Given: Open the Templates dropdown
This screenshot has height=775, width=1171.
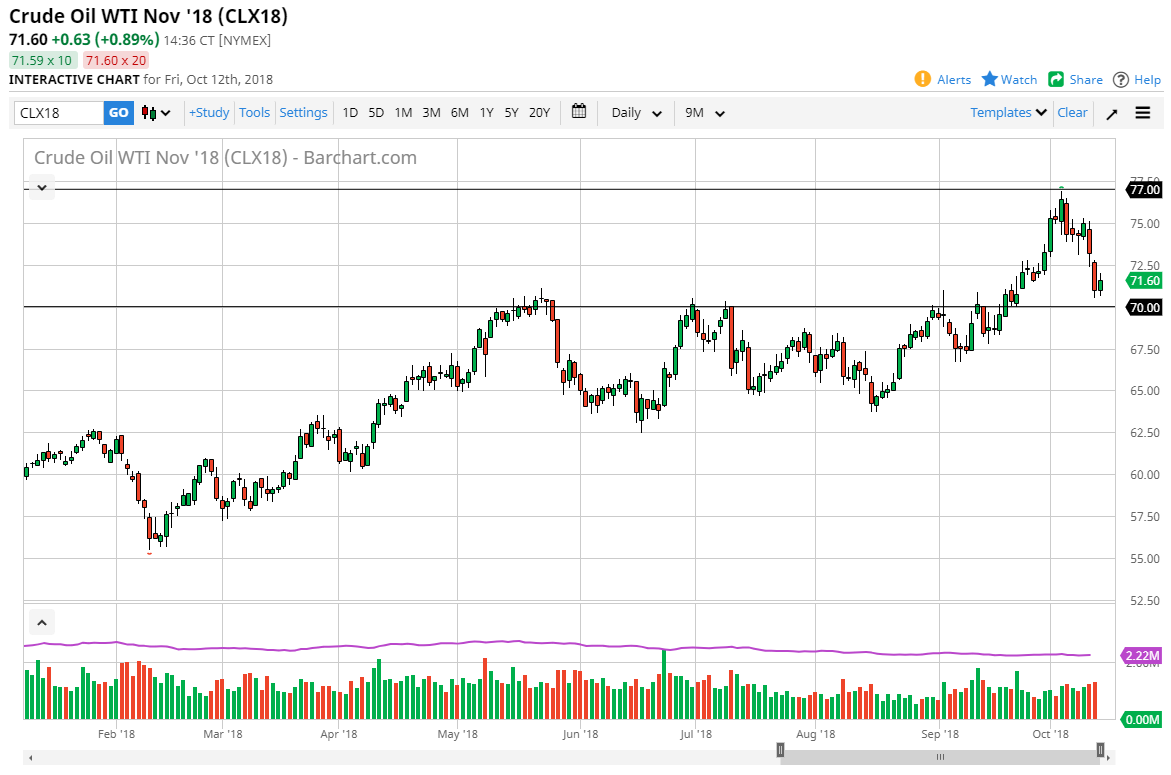Looking at the screenshot, I should click(x=1008, y=113).
